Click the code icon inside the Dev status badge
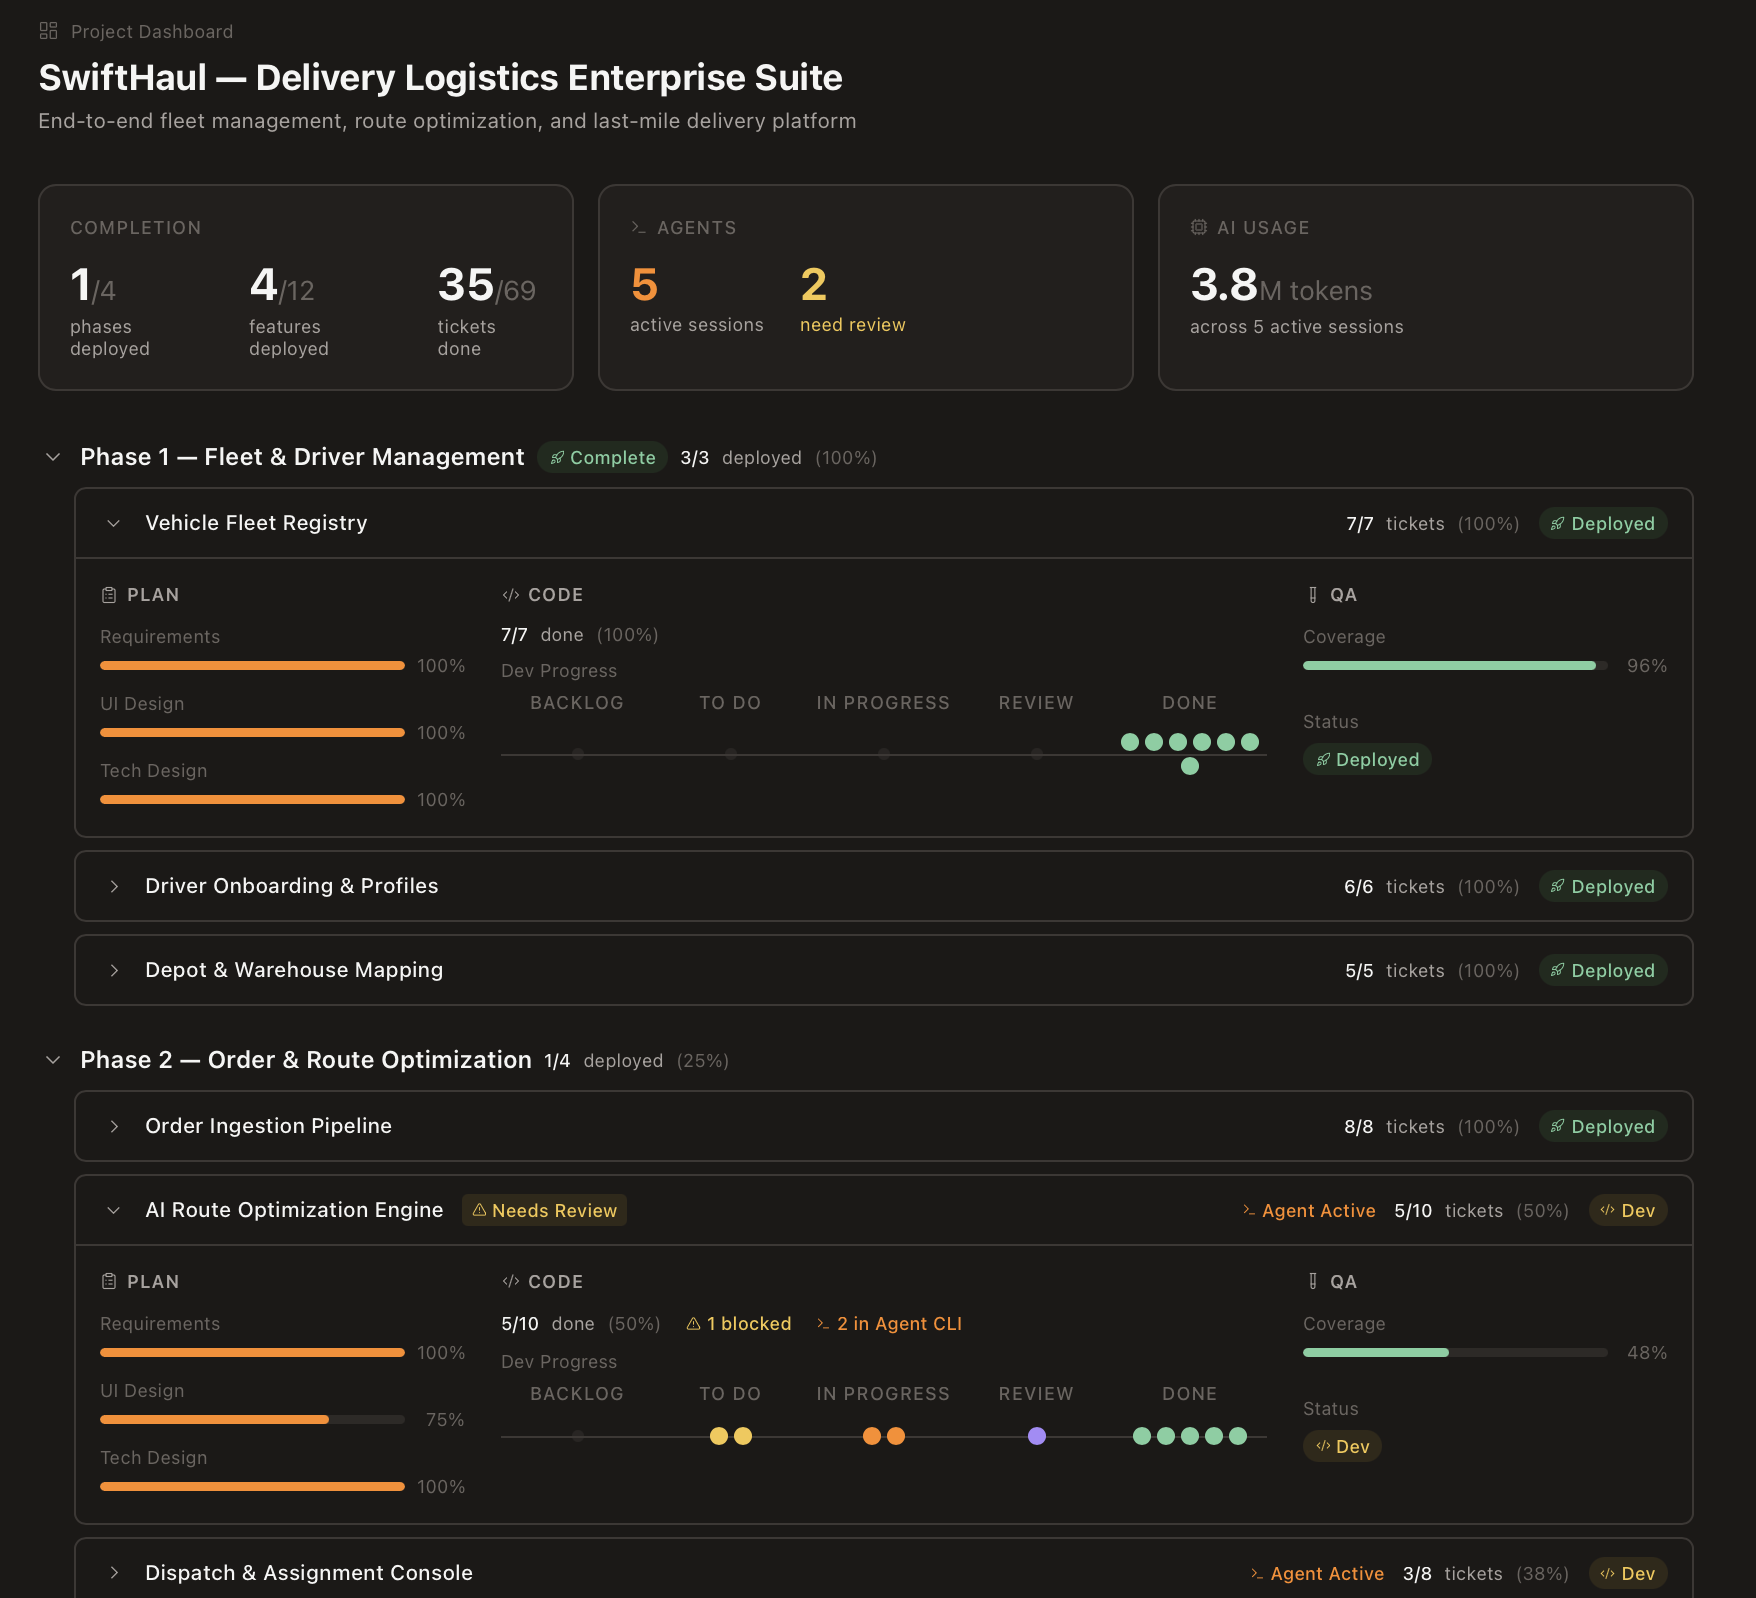This screenshot has height=1598, width=1756. [1322, 1446]
